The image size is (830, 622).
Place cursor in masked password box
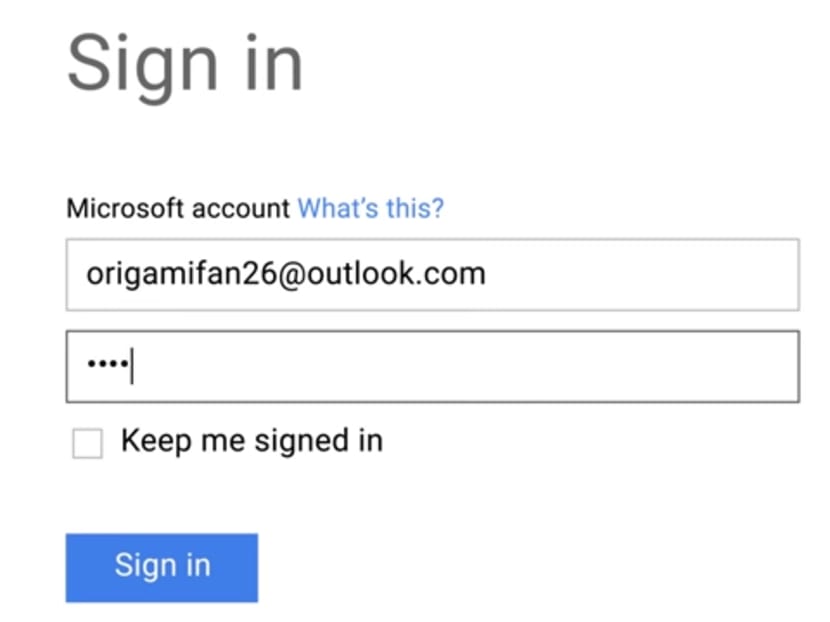432,366
